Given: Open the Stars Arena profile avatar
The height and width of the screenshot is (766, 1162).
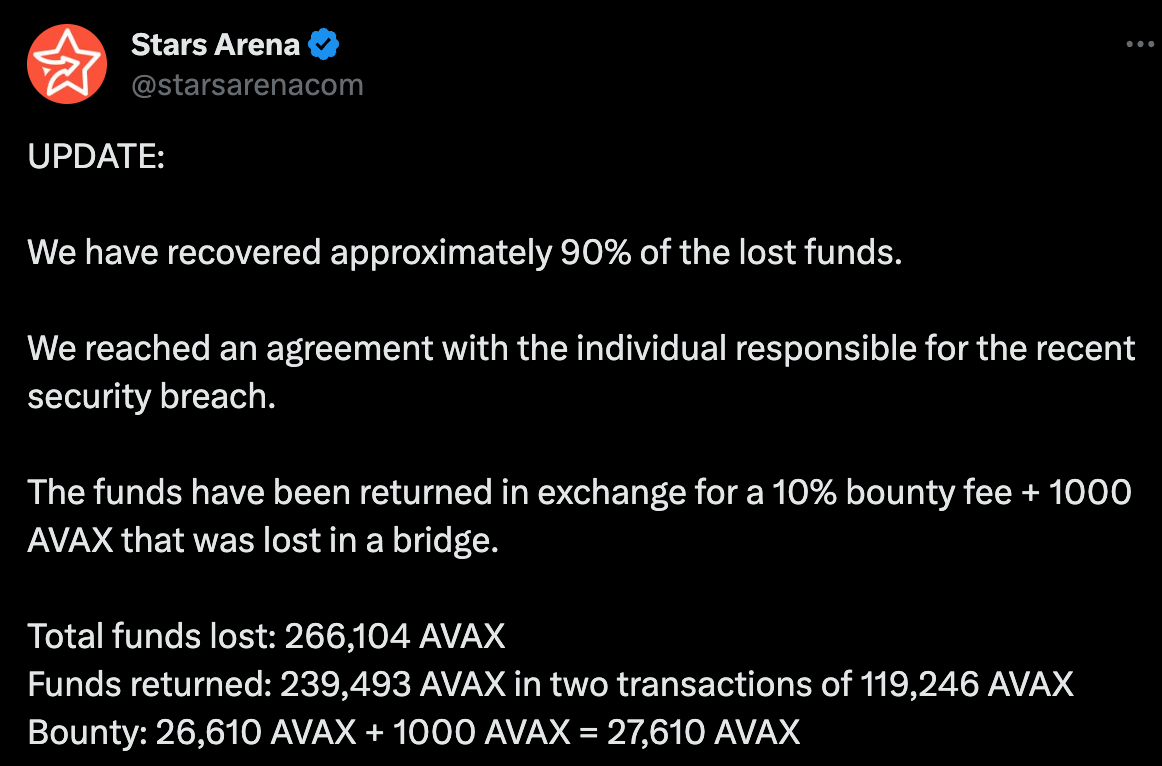Looking at the screenshot, I should tap(67, 64).
